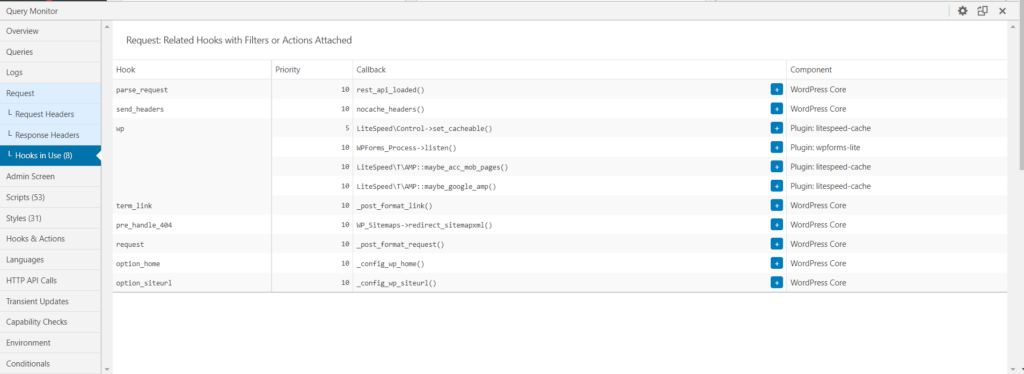Image resolution: width=1024 pixels, height=374 pixels.
Task: Toggle panel position using pop-out icon
Action: coord(982,10)
